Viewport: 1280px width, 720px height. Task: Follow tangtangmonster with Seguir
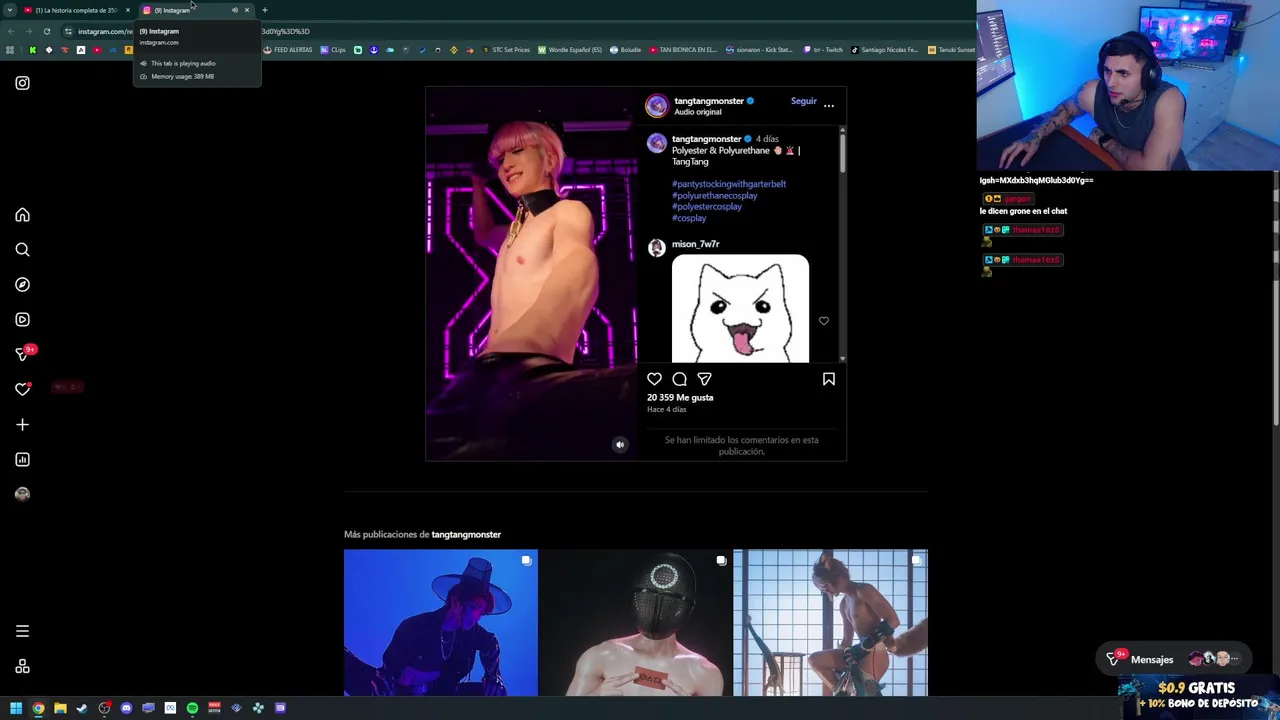(x=803, y=101)
